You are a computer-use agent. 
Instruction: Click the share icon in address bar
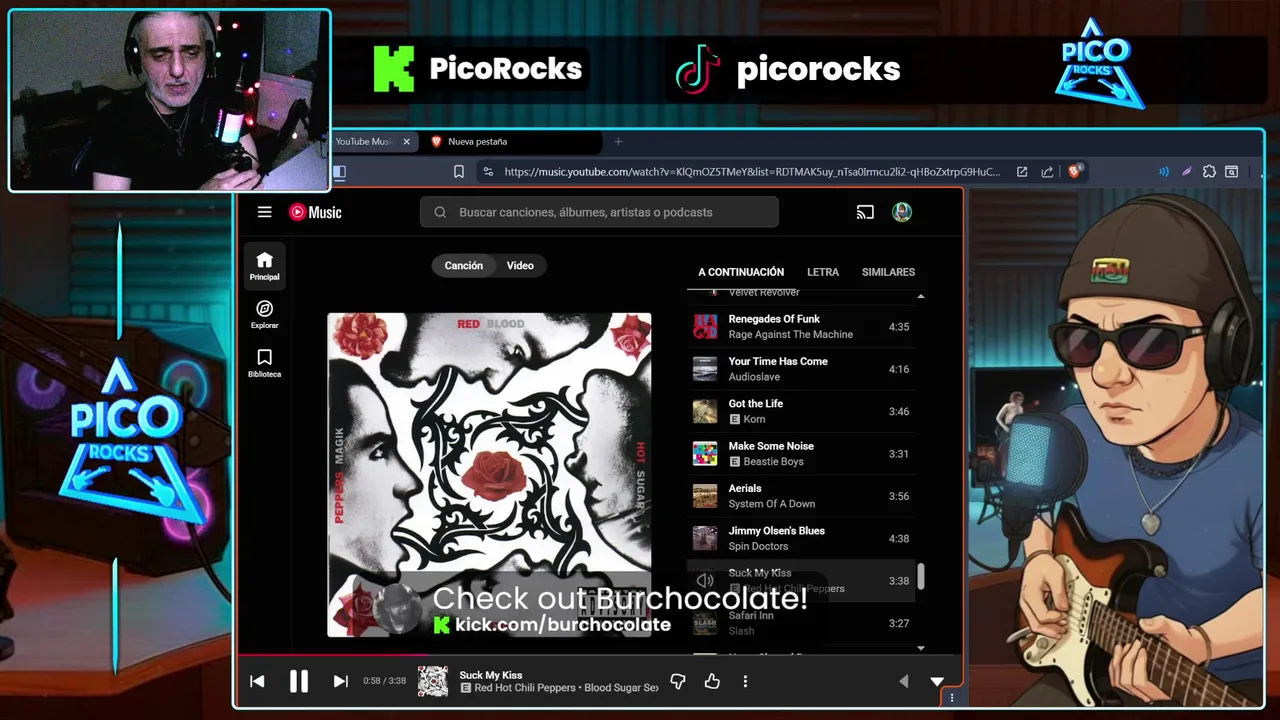coord(1047,172)
